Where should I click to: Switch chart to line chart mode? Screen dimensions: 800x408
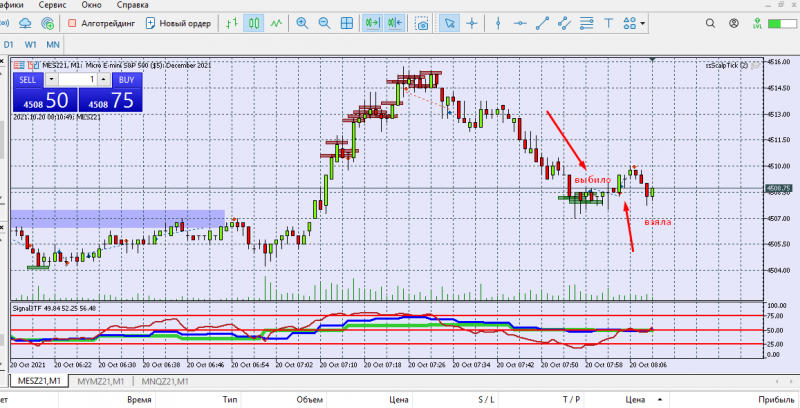coord(276,23)
